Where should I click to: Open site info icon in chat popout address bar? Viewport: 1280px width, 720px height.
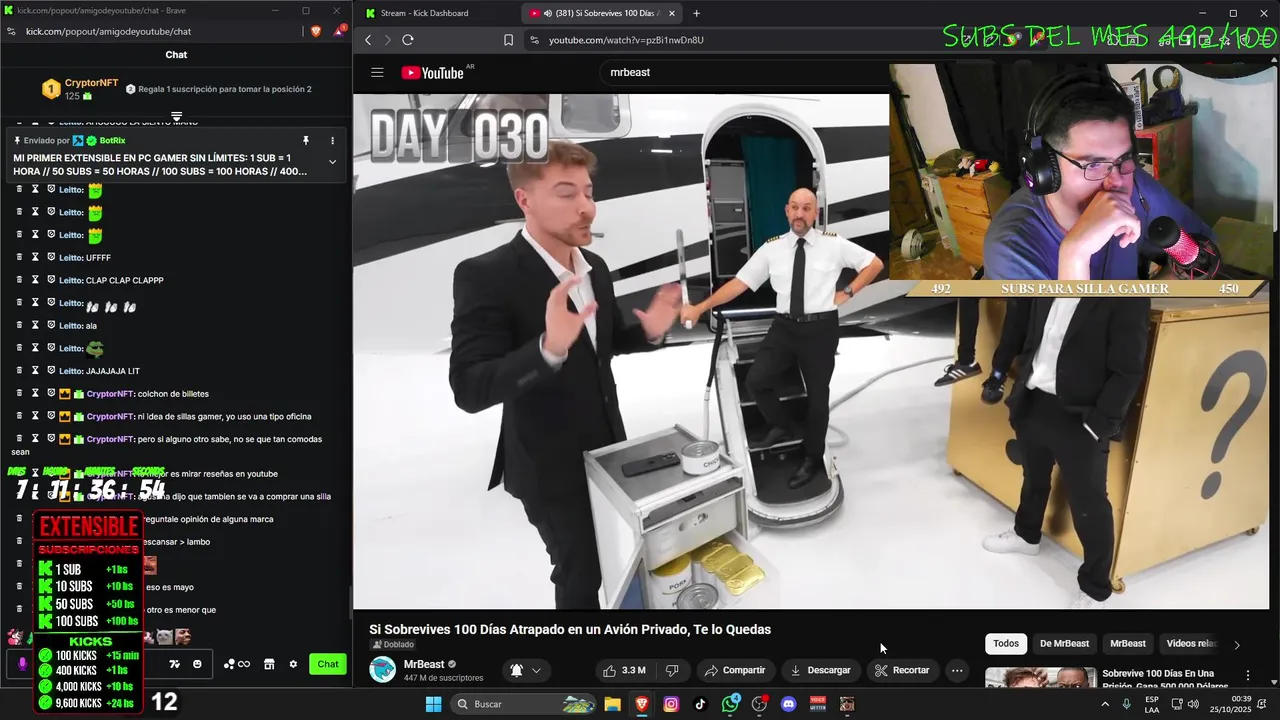coord(11,31)
